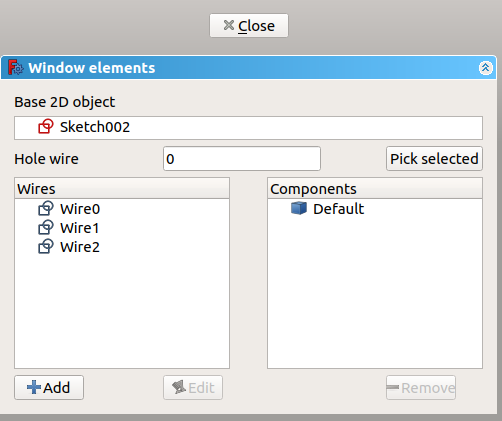Click the plus icon on Add button
Viewport: 502px width, 421px height.
(34, 387)
